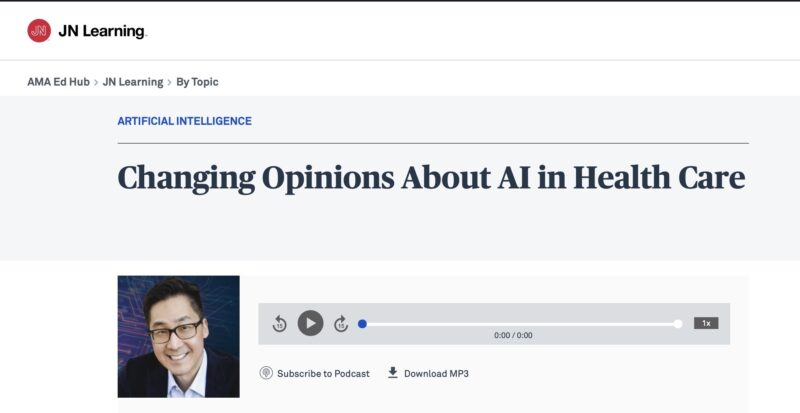Image resolution: width=800 pixels, height=413 pixels.
Task: Change playback speed via 1x button
Action: pyautogui.click(x=706, y=323)
